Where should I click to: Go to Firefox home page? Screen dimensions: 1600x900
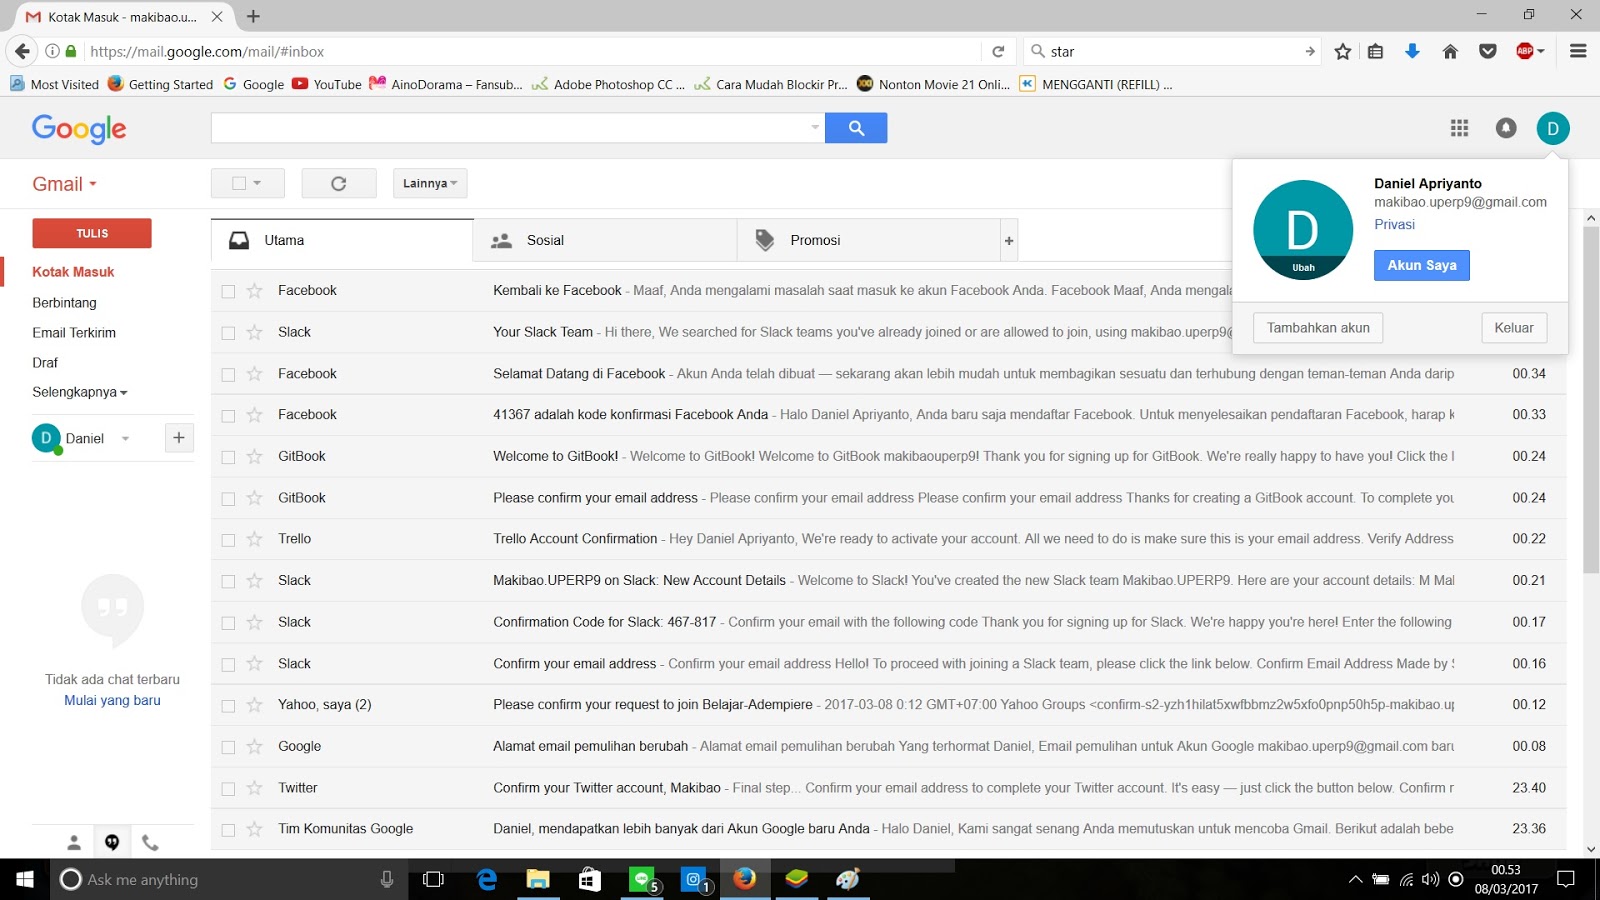tap(1450, 51)
